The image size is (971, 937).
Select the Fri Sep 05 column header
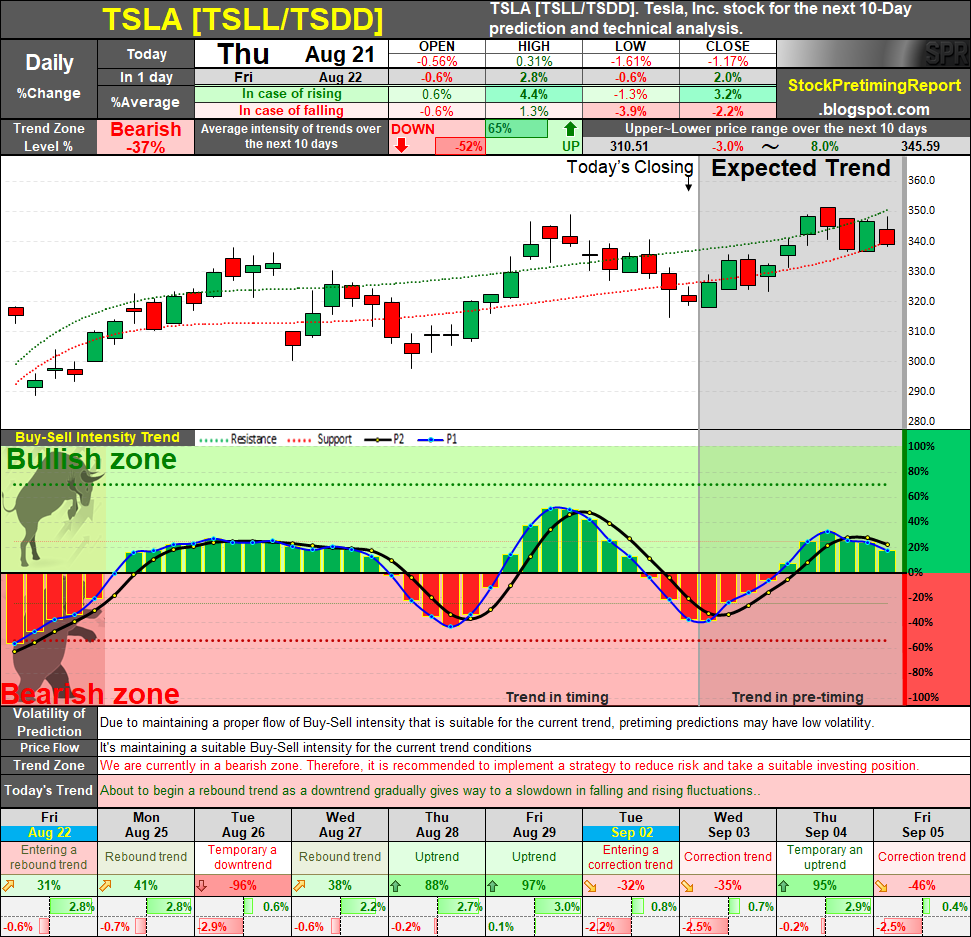coord(922,825)
